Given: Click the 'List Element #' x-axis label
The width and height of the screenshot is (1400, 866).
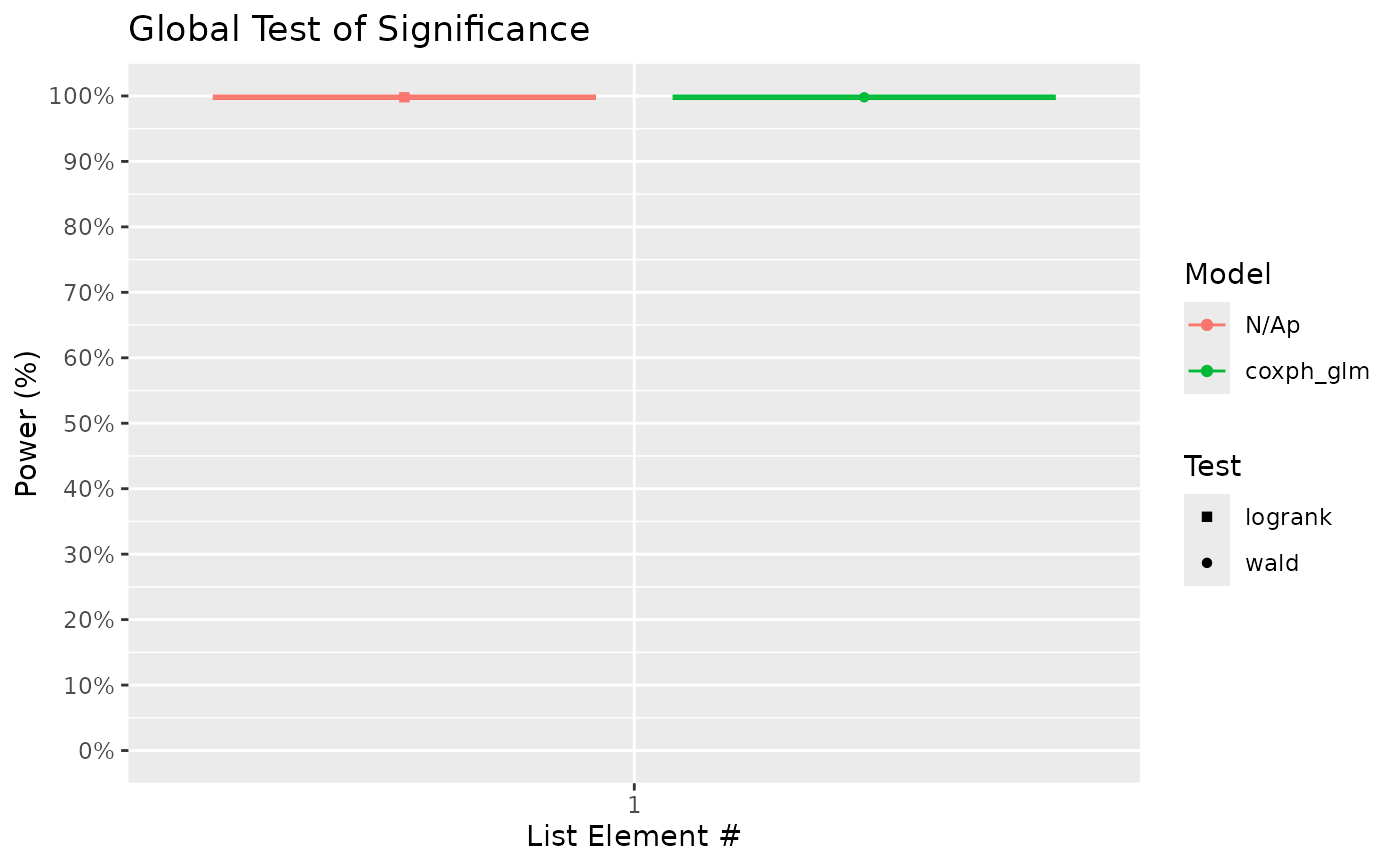Looking at the screenshot, I should [x=634, y=836].
